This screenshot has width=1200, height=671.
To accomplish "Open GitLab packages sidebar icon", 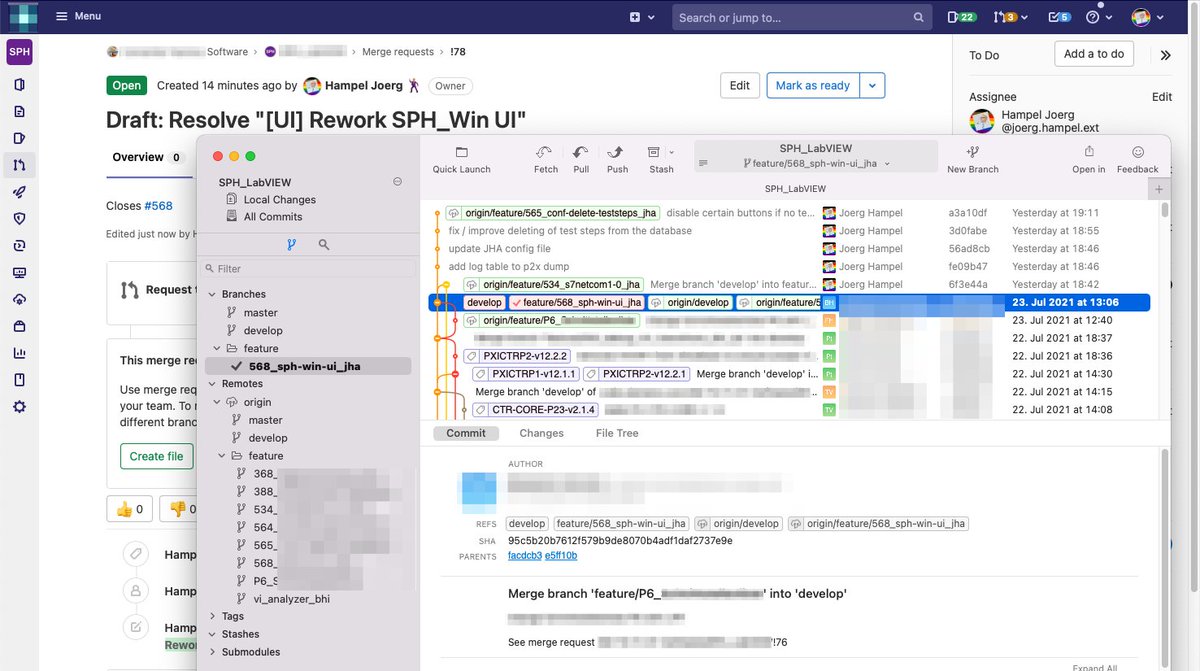I will coord(19,326).
